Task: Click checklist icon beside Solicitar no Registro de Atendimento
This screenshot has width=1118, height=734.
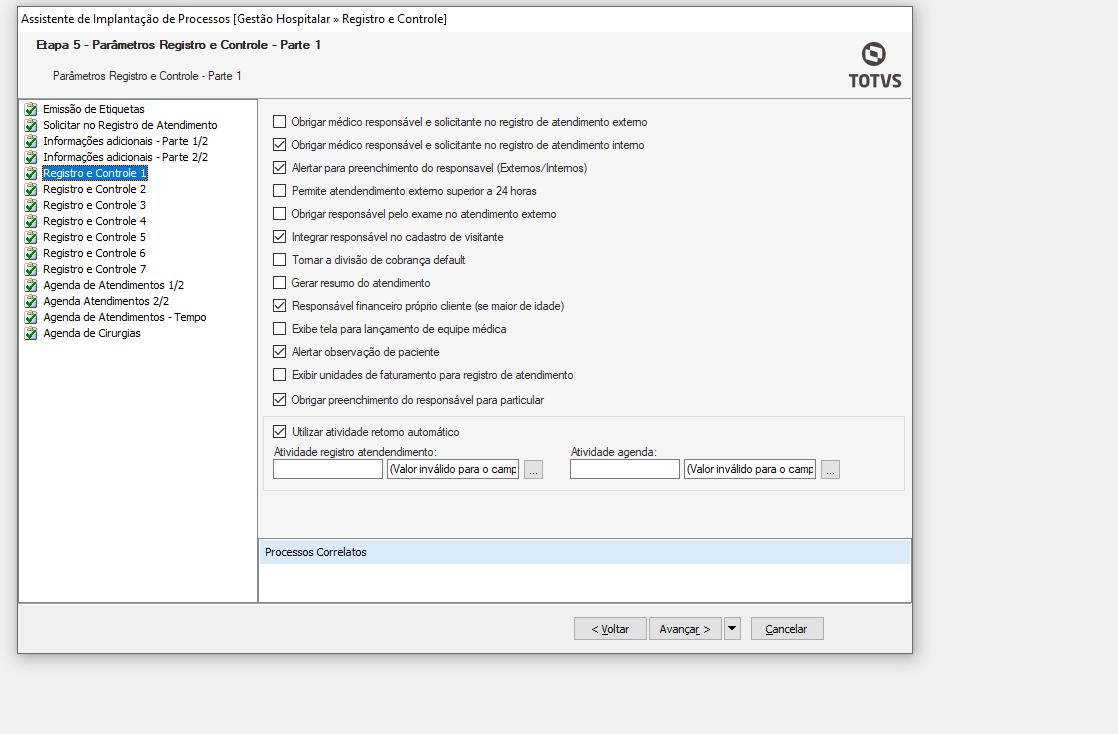Action: tap(31, 125)
